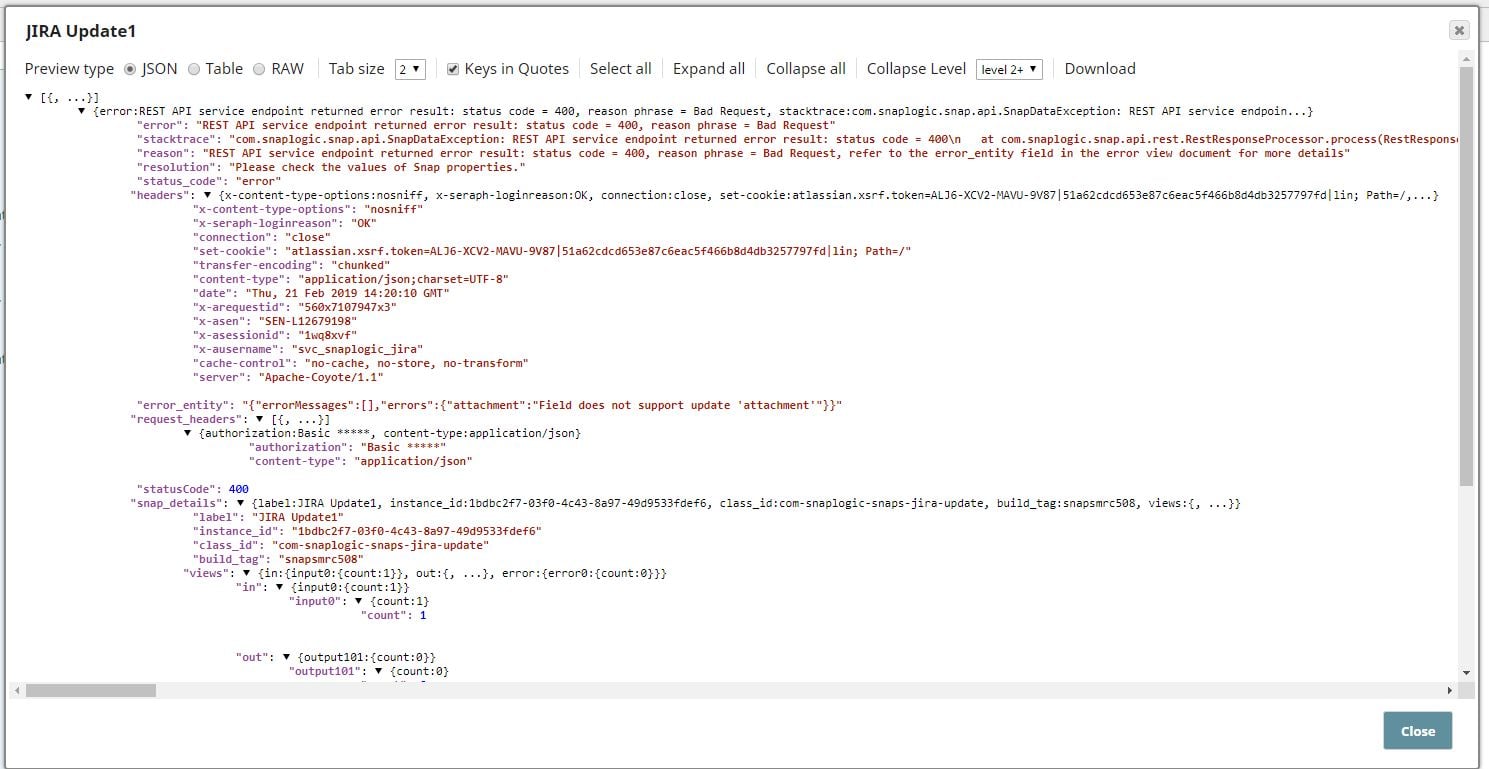
Task: Click Expand all
Action: click(x=708, y=69)
